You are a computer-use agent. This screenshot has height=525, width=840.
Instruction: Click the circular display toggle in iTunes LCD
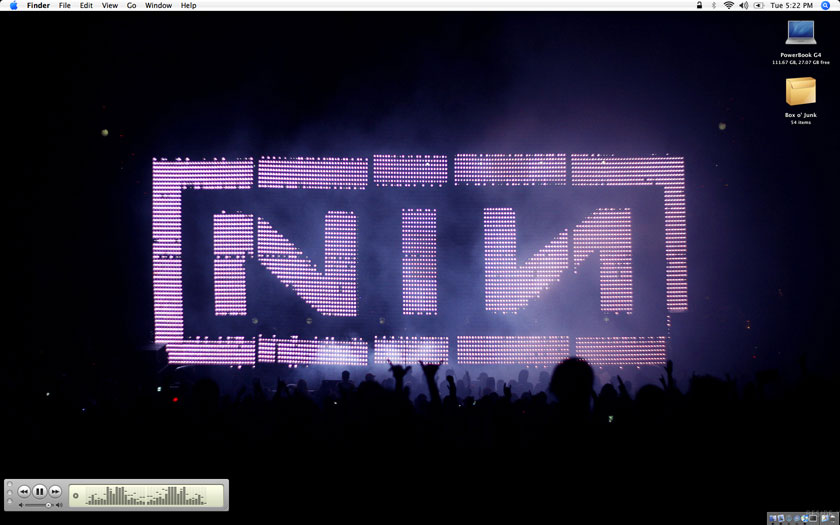pyautogui.click(x=76, y=496)
